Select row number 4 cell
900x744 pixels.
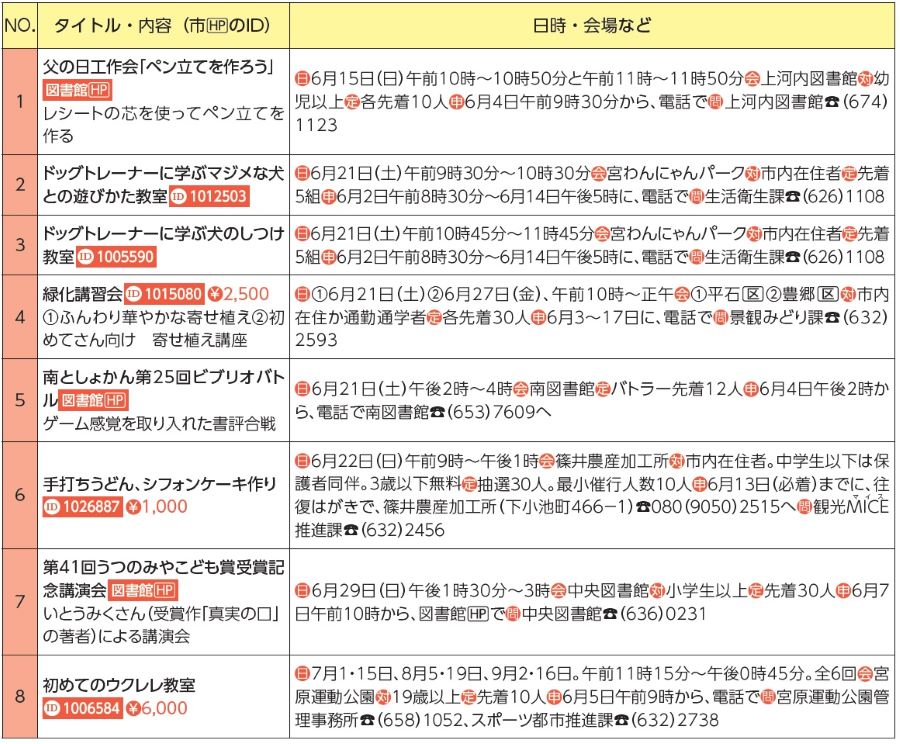pos(20,317)
